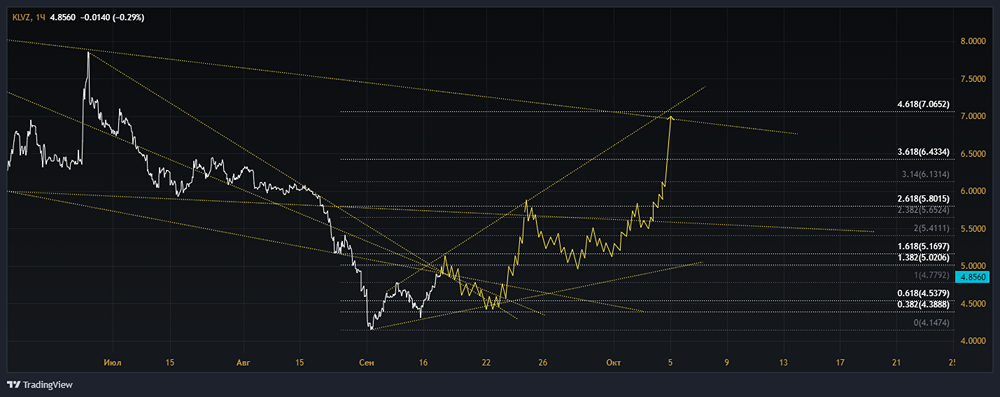Viewport: 1000px width, 397px height.
Task: Click the 5 date label after Окт
Action: [x=670, y=363]
